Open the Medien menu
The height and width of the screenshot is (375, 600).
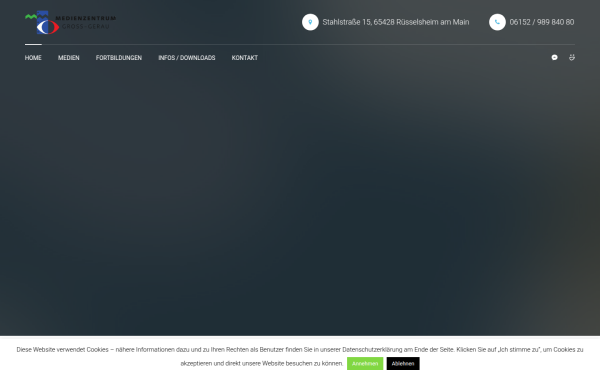[x=69, y=58]
